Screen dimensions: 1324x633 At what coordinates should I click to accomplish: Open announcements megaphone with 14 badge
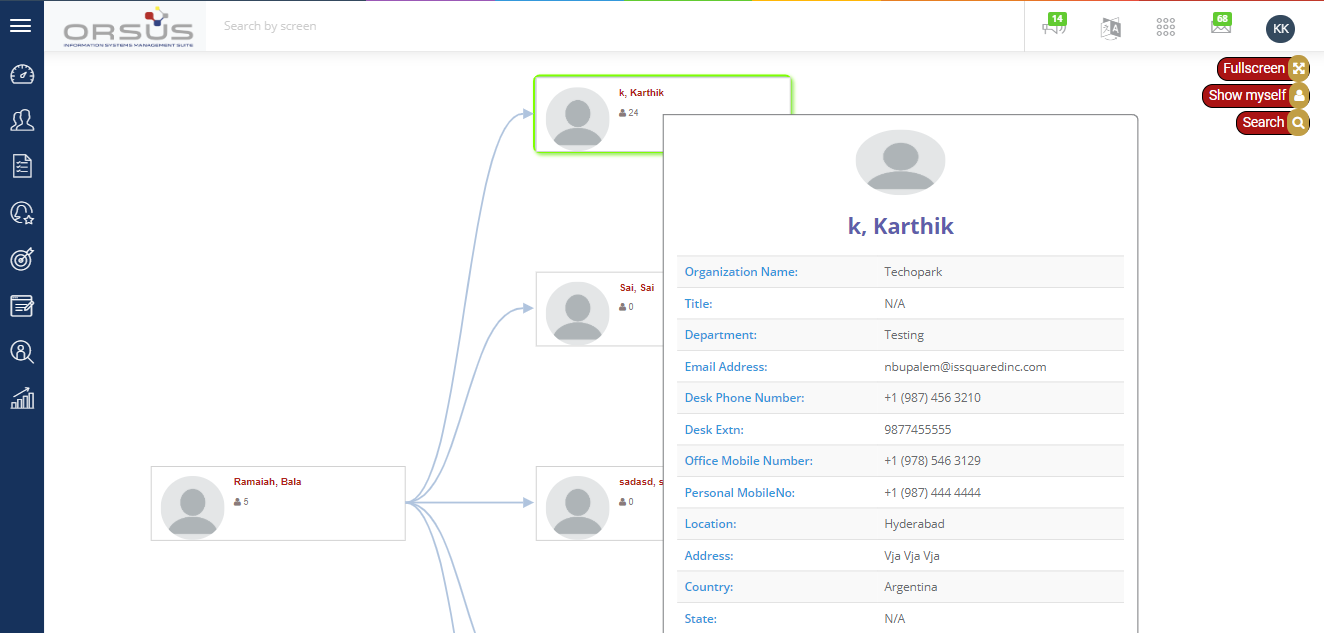[1054, 27]
